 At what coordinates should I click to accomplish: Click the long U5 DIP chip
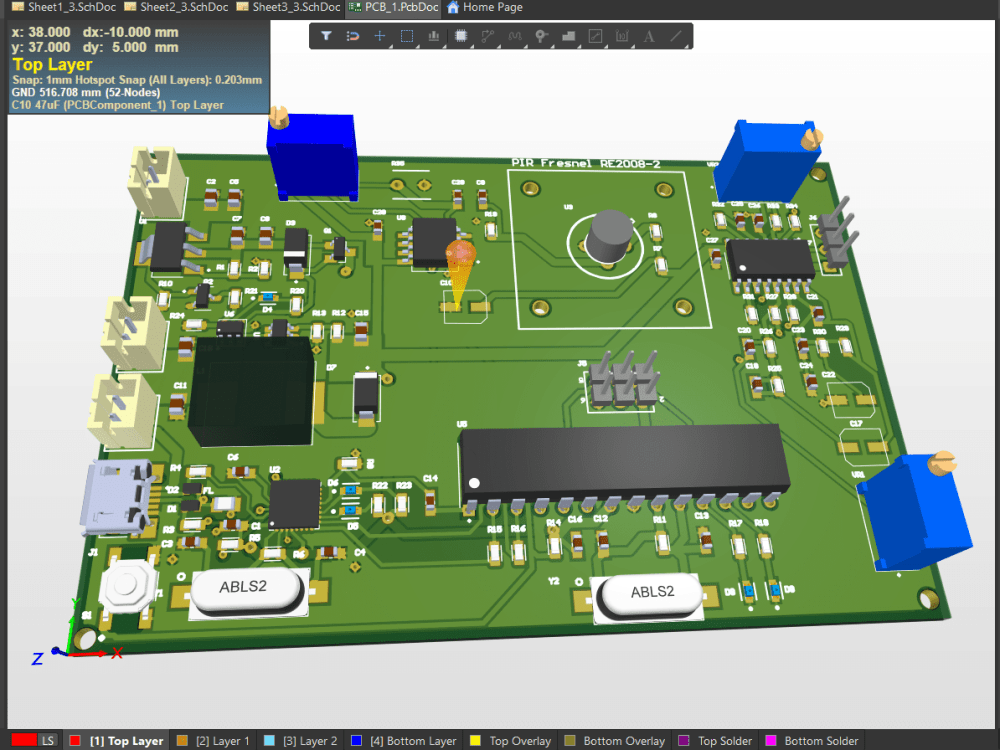[x=624, y=464]
